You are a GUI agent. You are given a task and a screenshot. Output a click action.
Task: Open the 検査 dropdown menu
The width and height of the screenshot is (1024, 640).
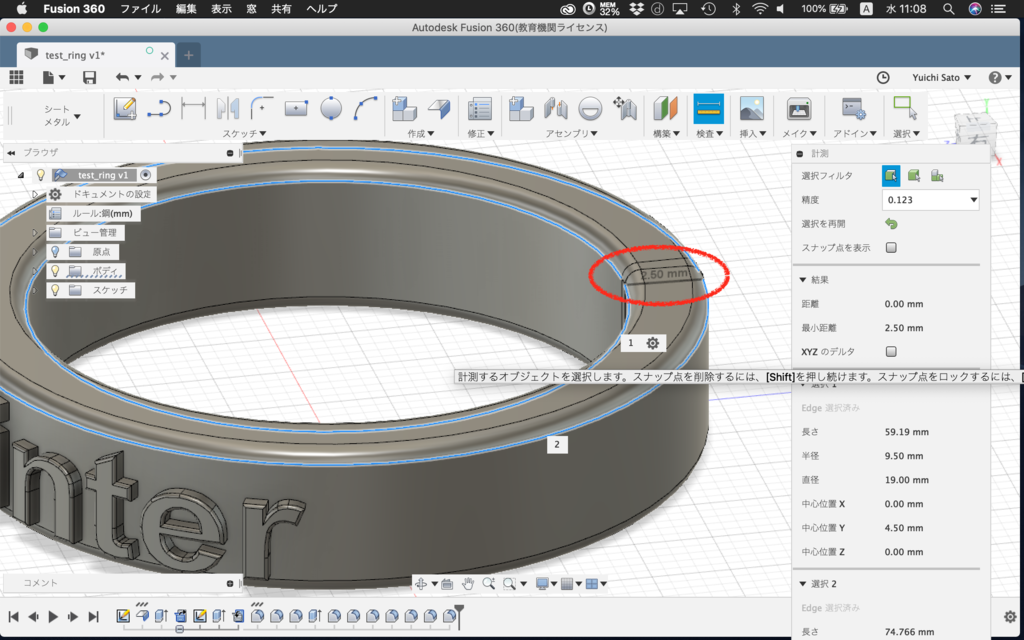709,133
